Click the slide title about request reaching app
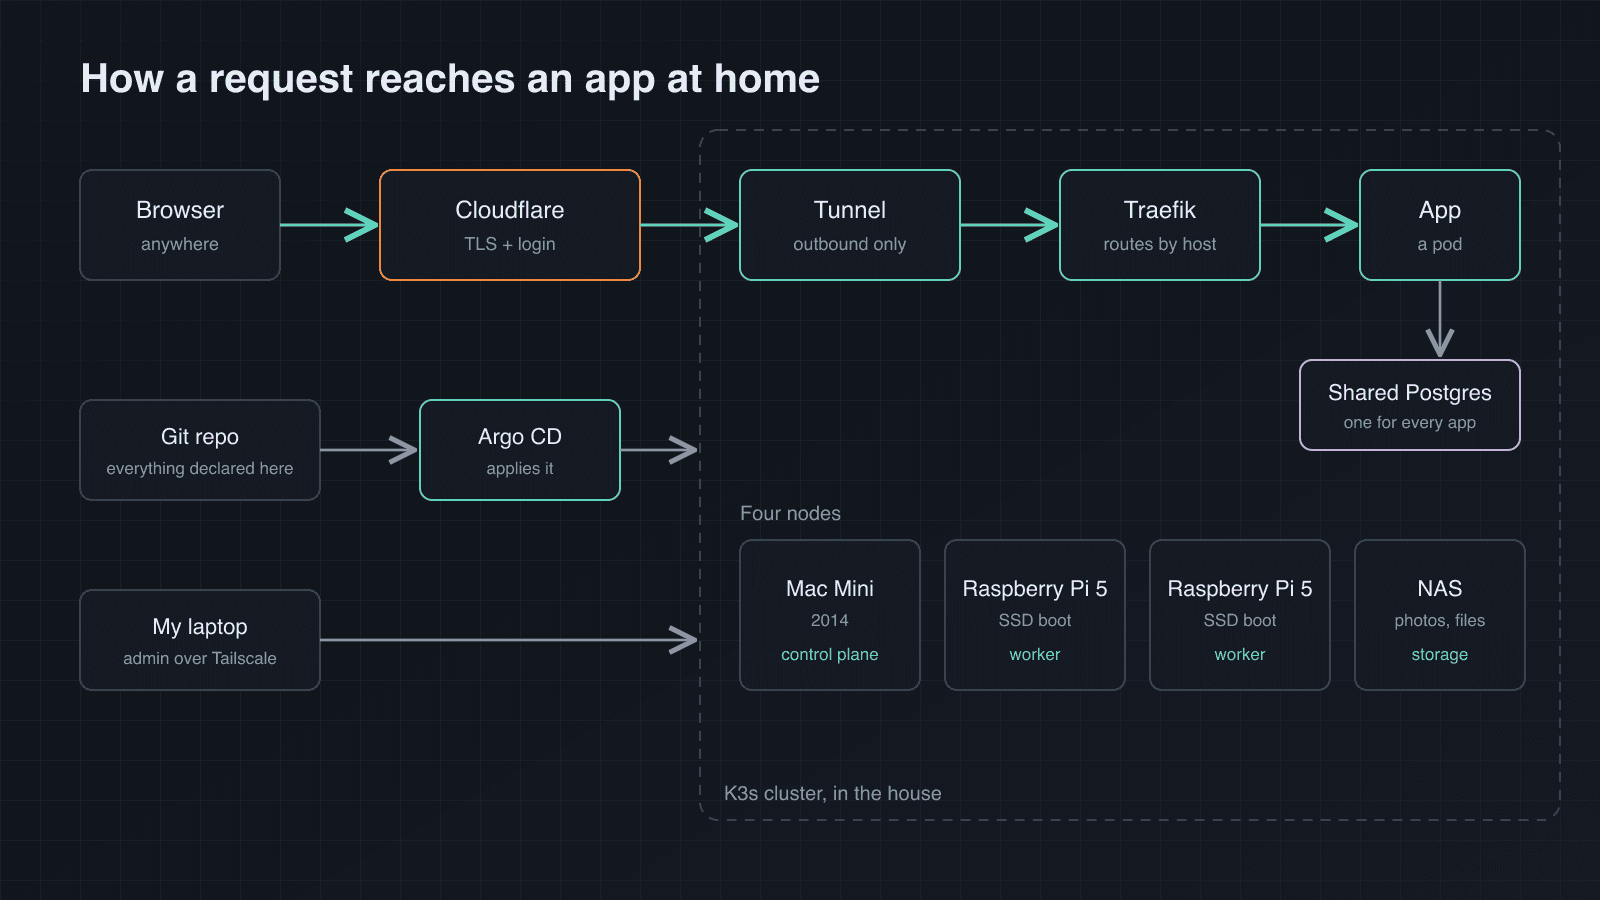 pos(450,79)
